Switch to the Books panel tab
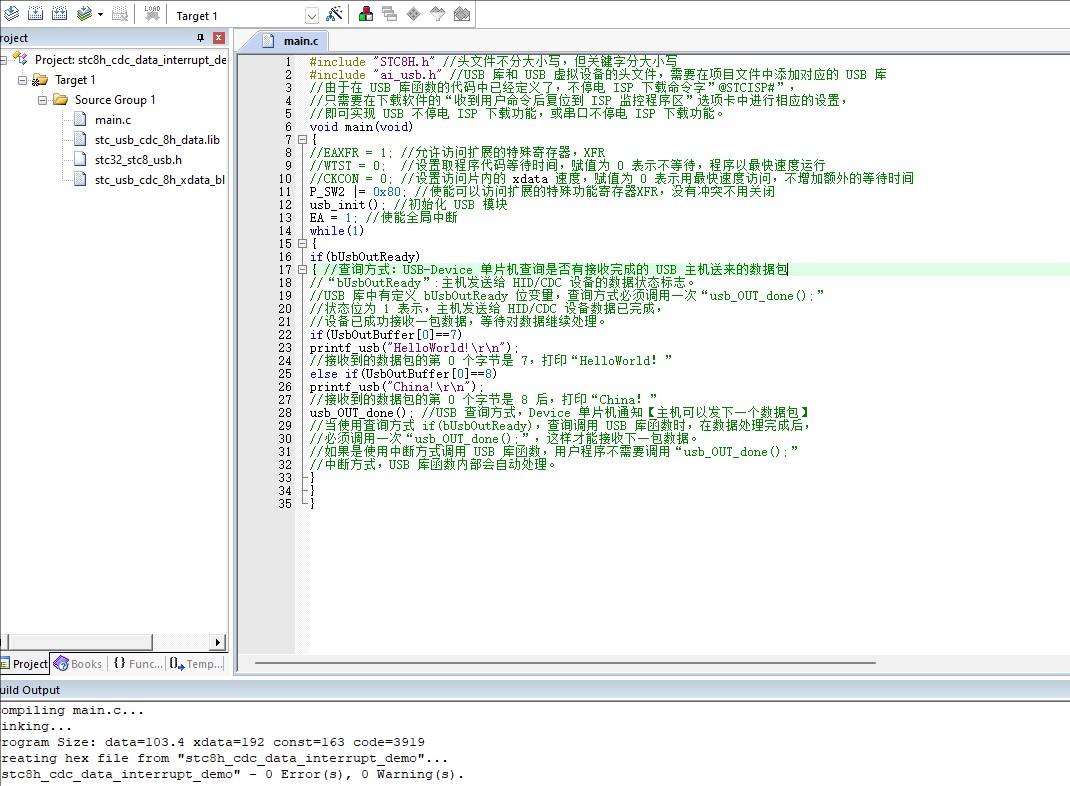The width and height of the screenshot is (1070, 786). (78, 664)
